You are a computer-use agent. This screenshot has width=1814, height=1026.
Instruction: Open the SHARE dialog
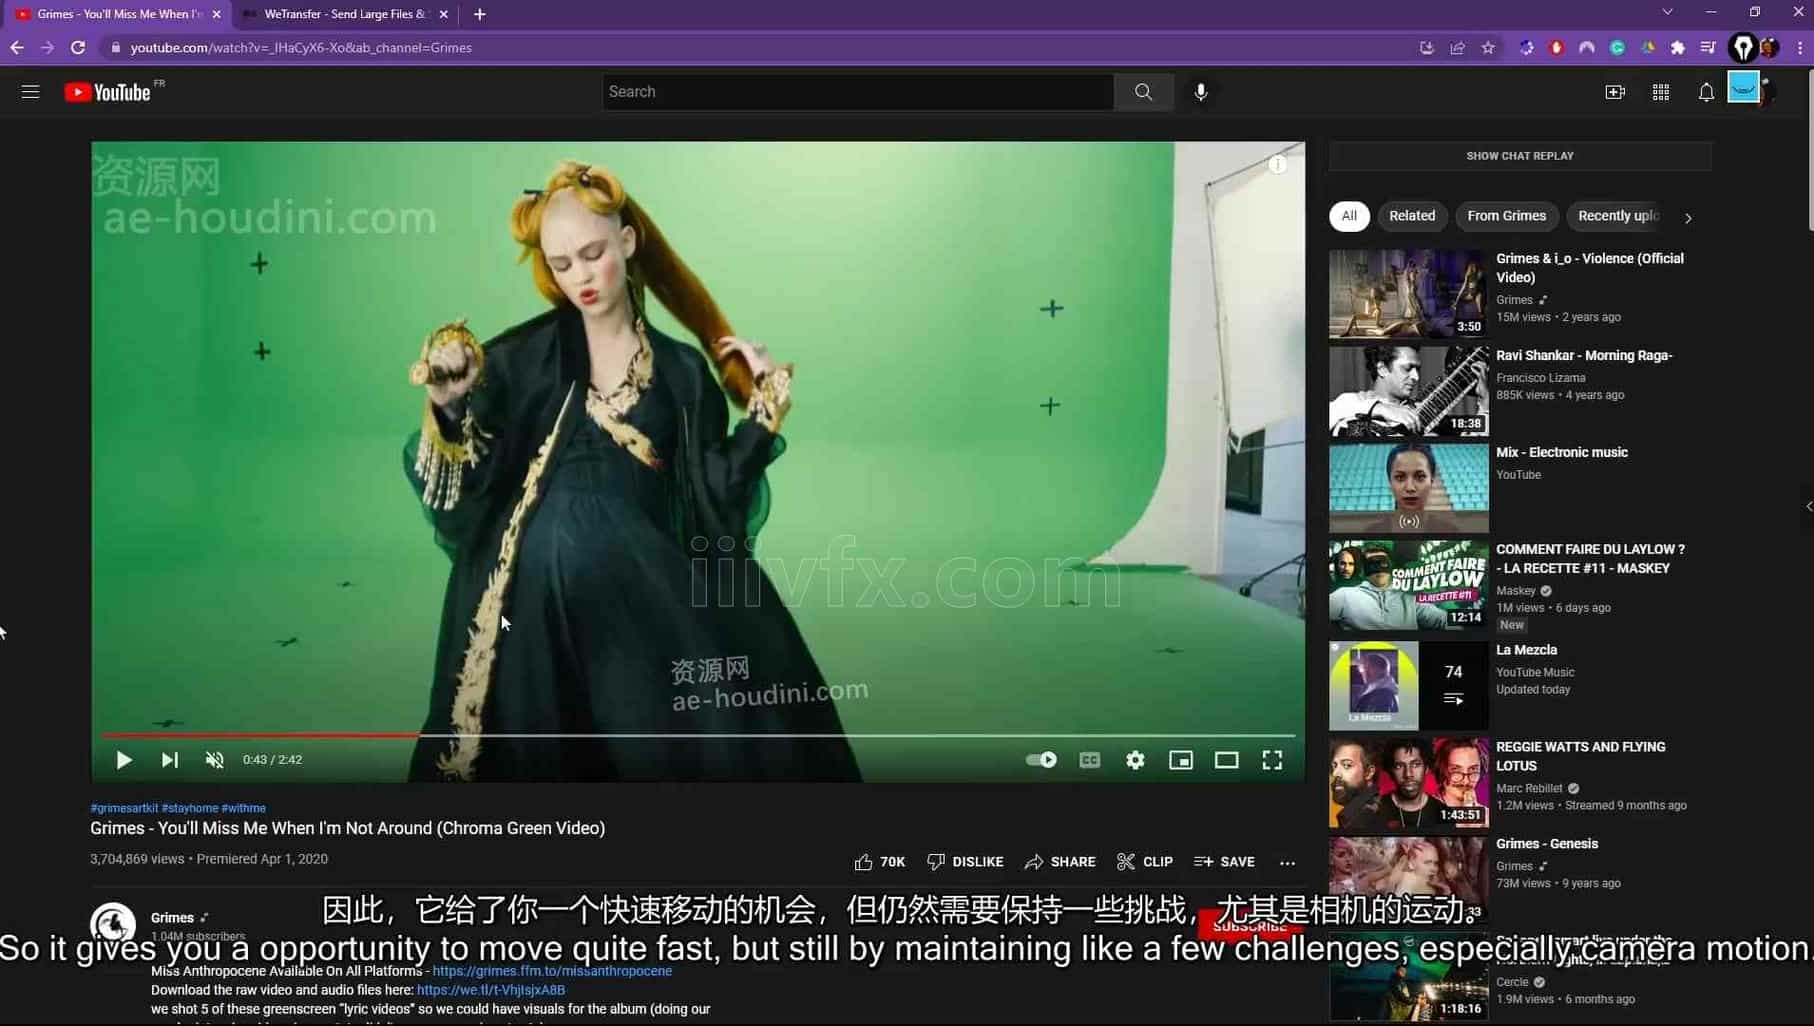pyautogui.click(x=1060, y=862)
